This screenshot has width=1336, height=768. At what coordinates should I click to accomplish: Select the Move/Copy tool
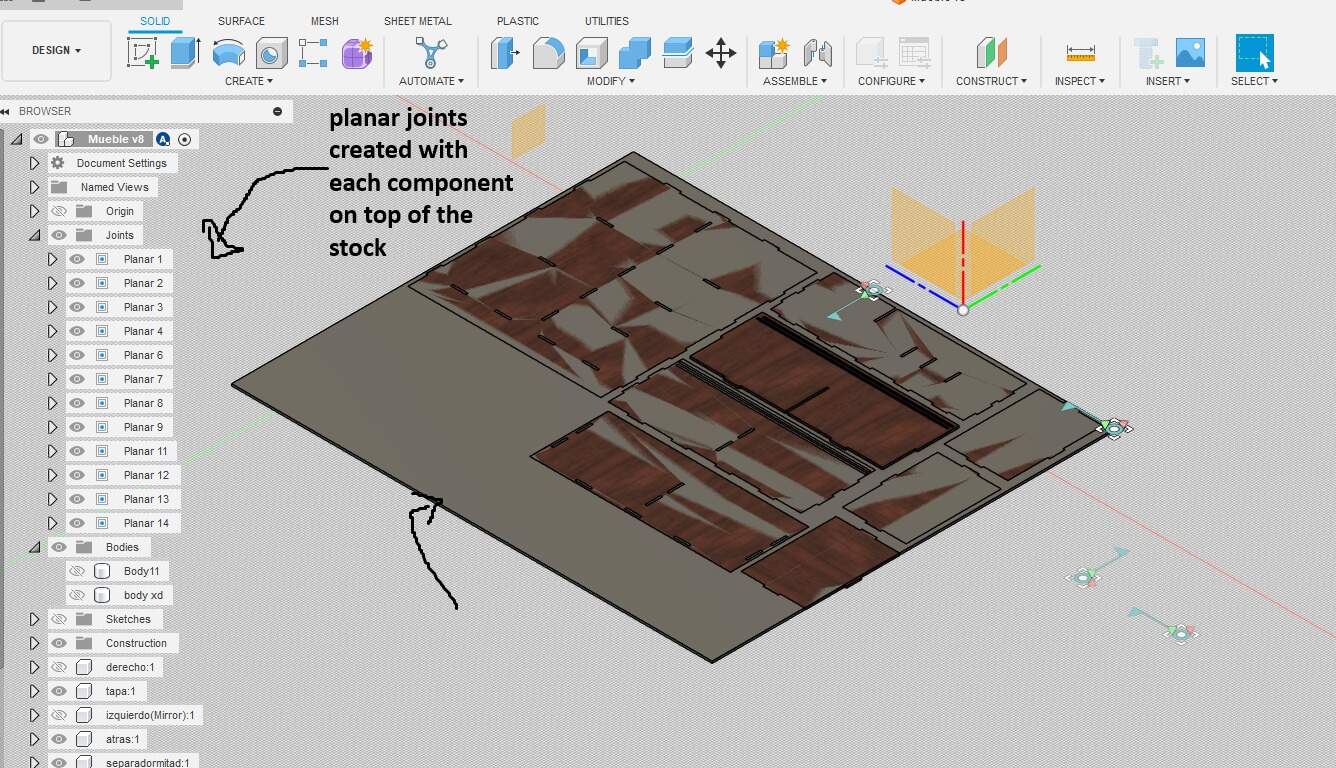pyautogui.click(x=721, y=52)
